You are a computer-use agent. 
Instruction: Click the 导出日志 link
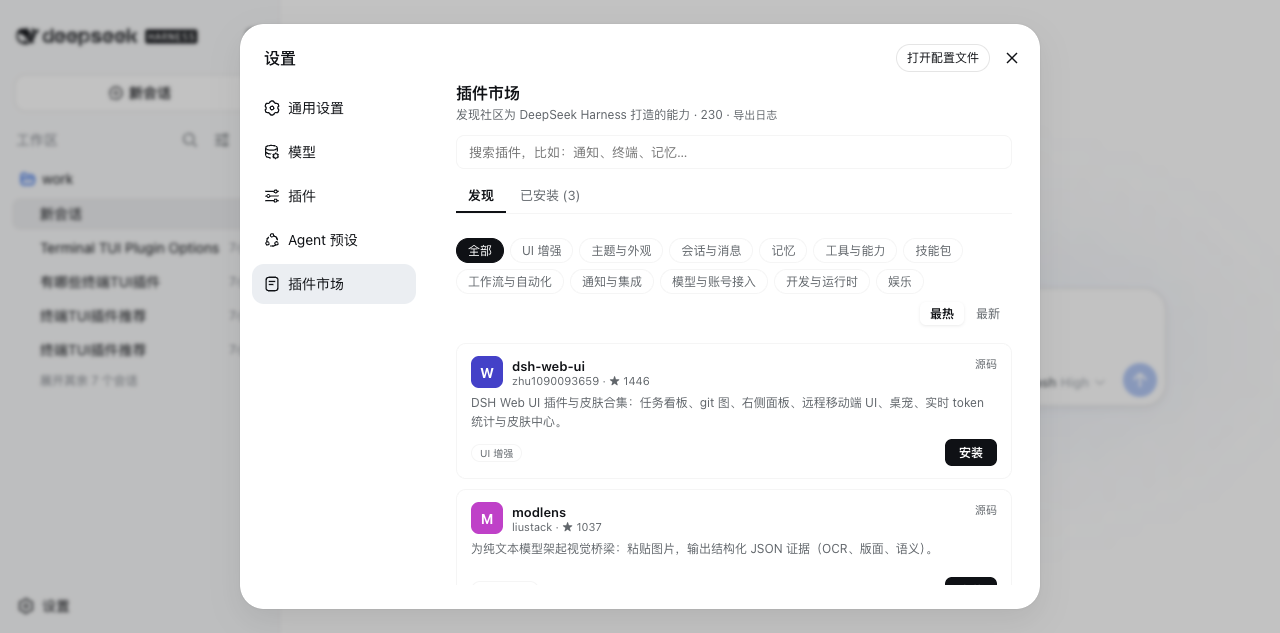tap(755, 115)
